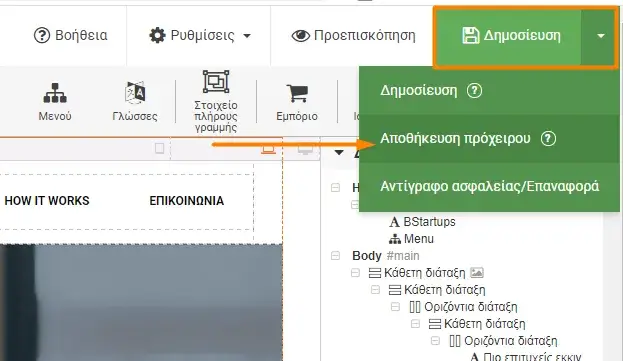The width and height of the screenshot is (623, 361).
Task: Select the Body #main tree node
Action: 385,256
